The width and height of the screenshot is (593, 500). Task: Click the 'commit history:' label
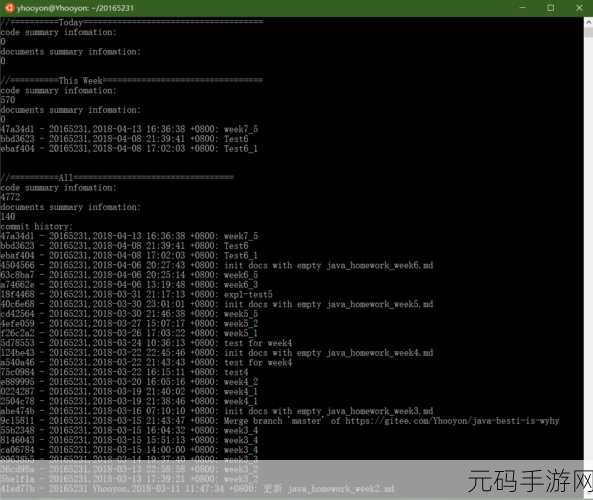pyautogui.click(x=36, y=227)
